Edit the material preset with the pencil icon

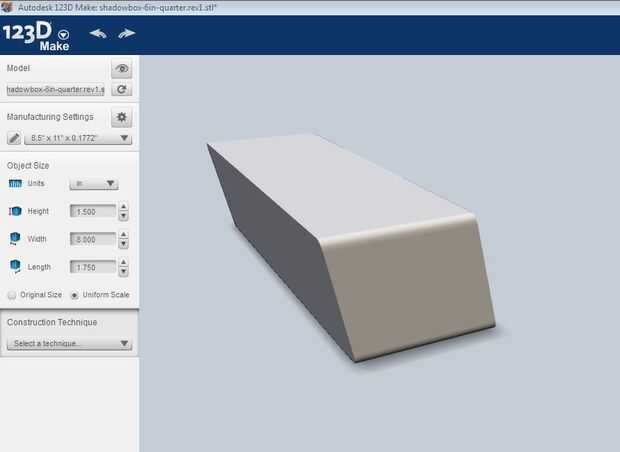click(14, 138)
